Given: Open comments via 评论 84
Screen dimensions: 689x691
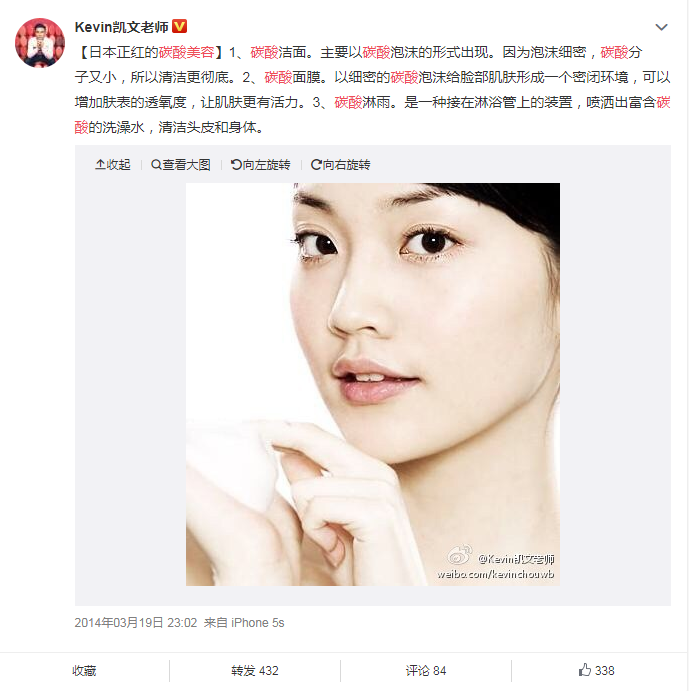Looking at the screenshot, I should [x=426, y=671].
